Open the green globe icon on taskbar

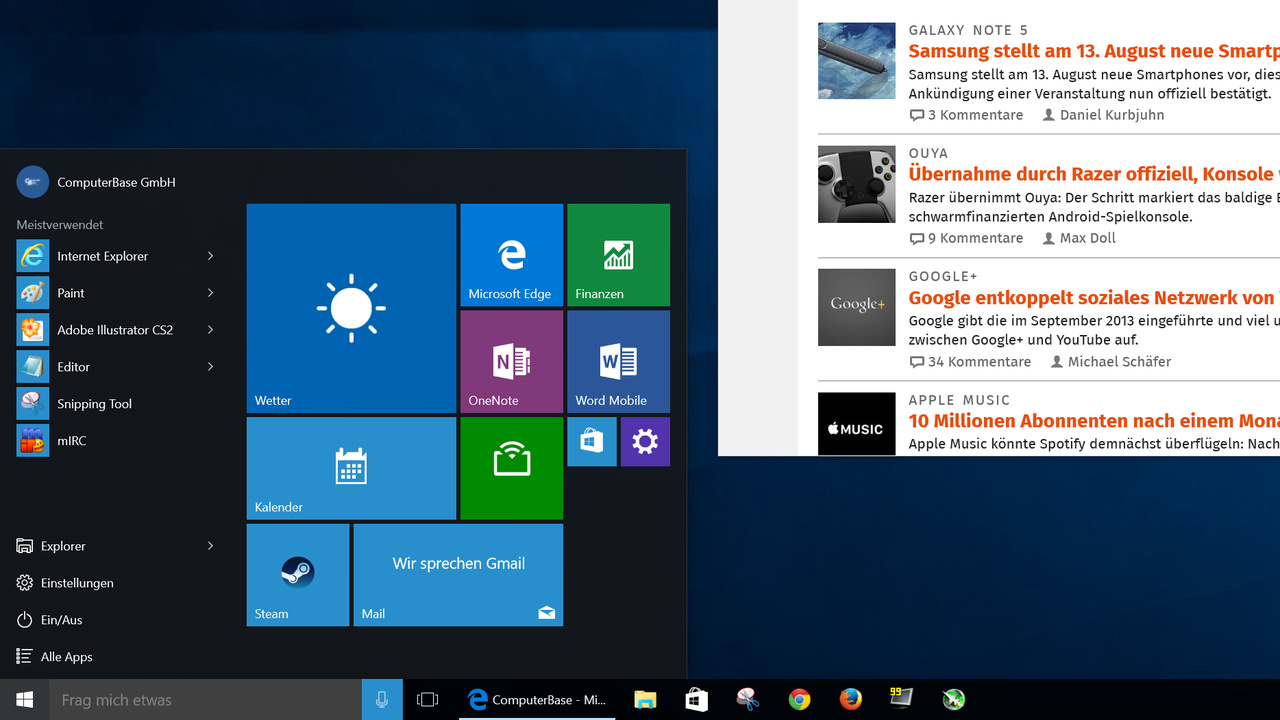[x=954, y=700]
